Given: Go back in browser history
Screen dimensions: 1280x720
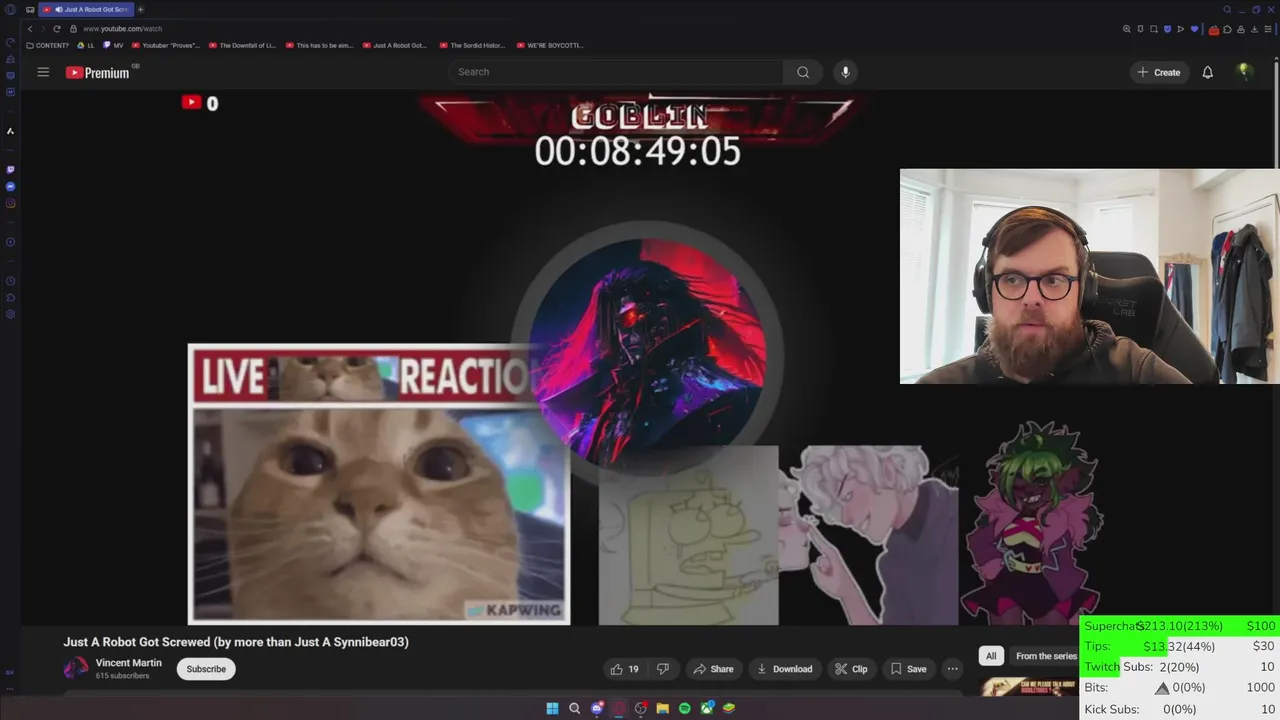Looking at the screenshot, I should (x=29, y=29).
